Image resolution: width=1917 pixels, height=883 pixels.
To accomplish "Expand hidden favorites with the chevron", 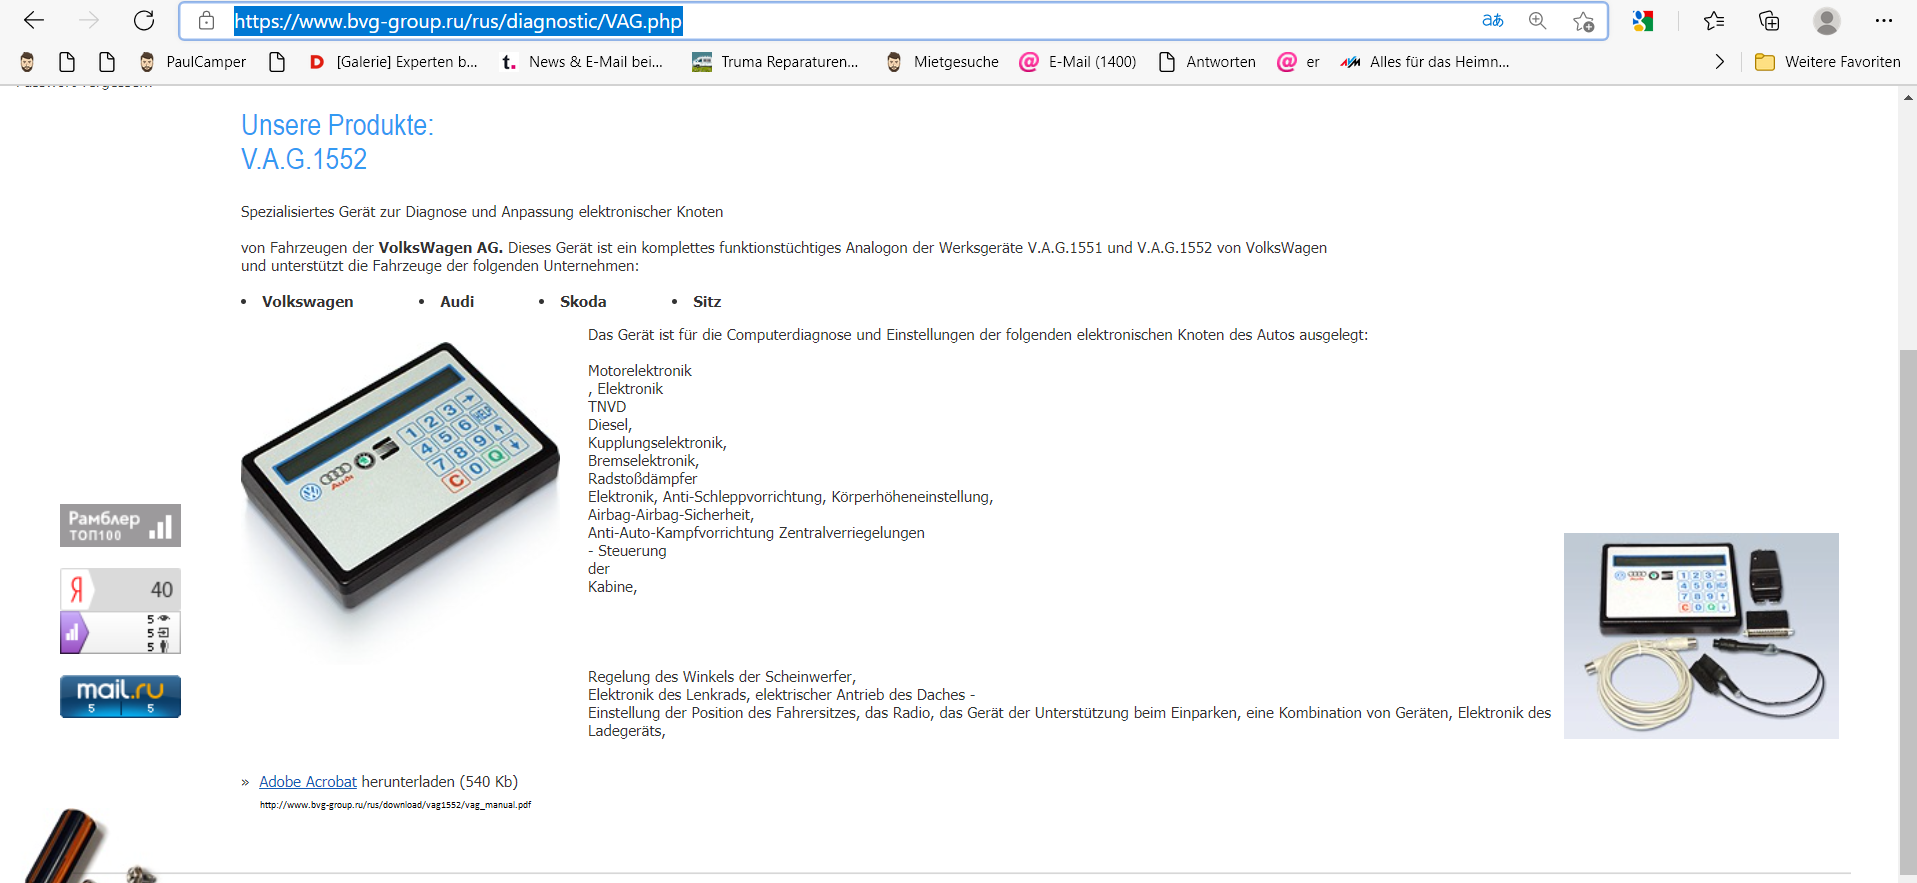I will point(1720,62).
